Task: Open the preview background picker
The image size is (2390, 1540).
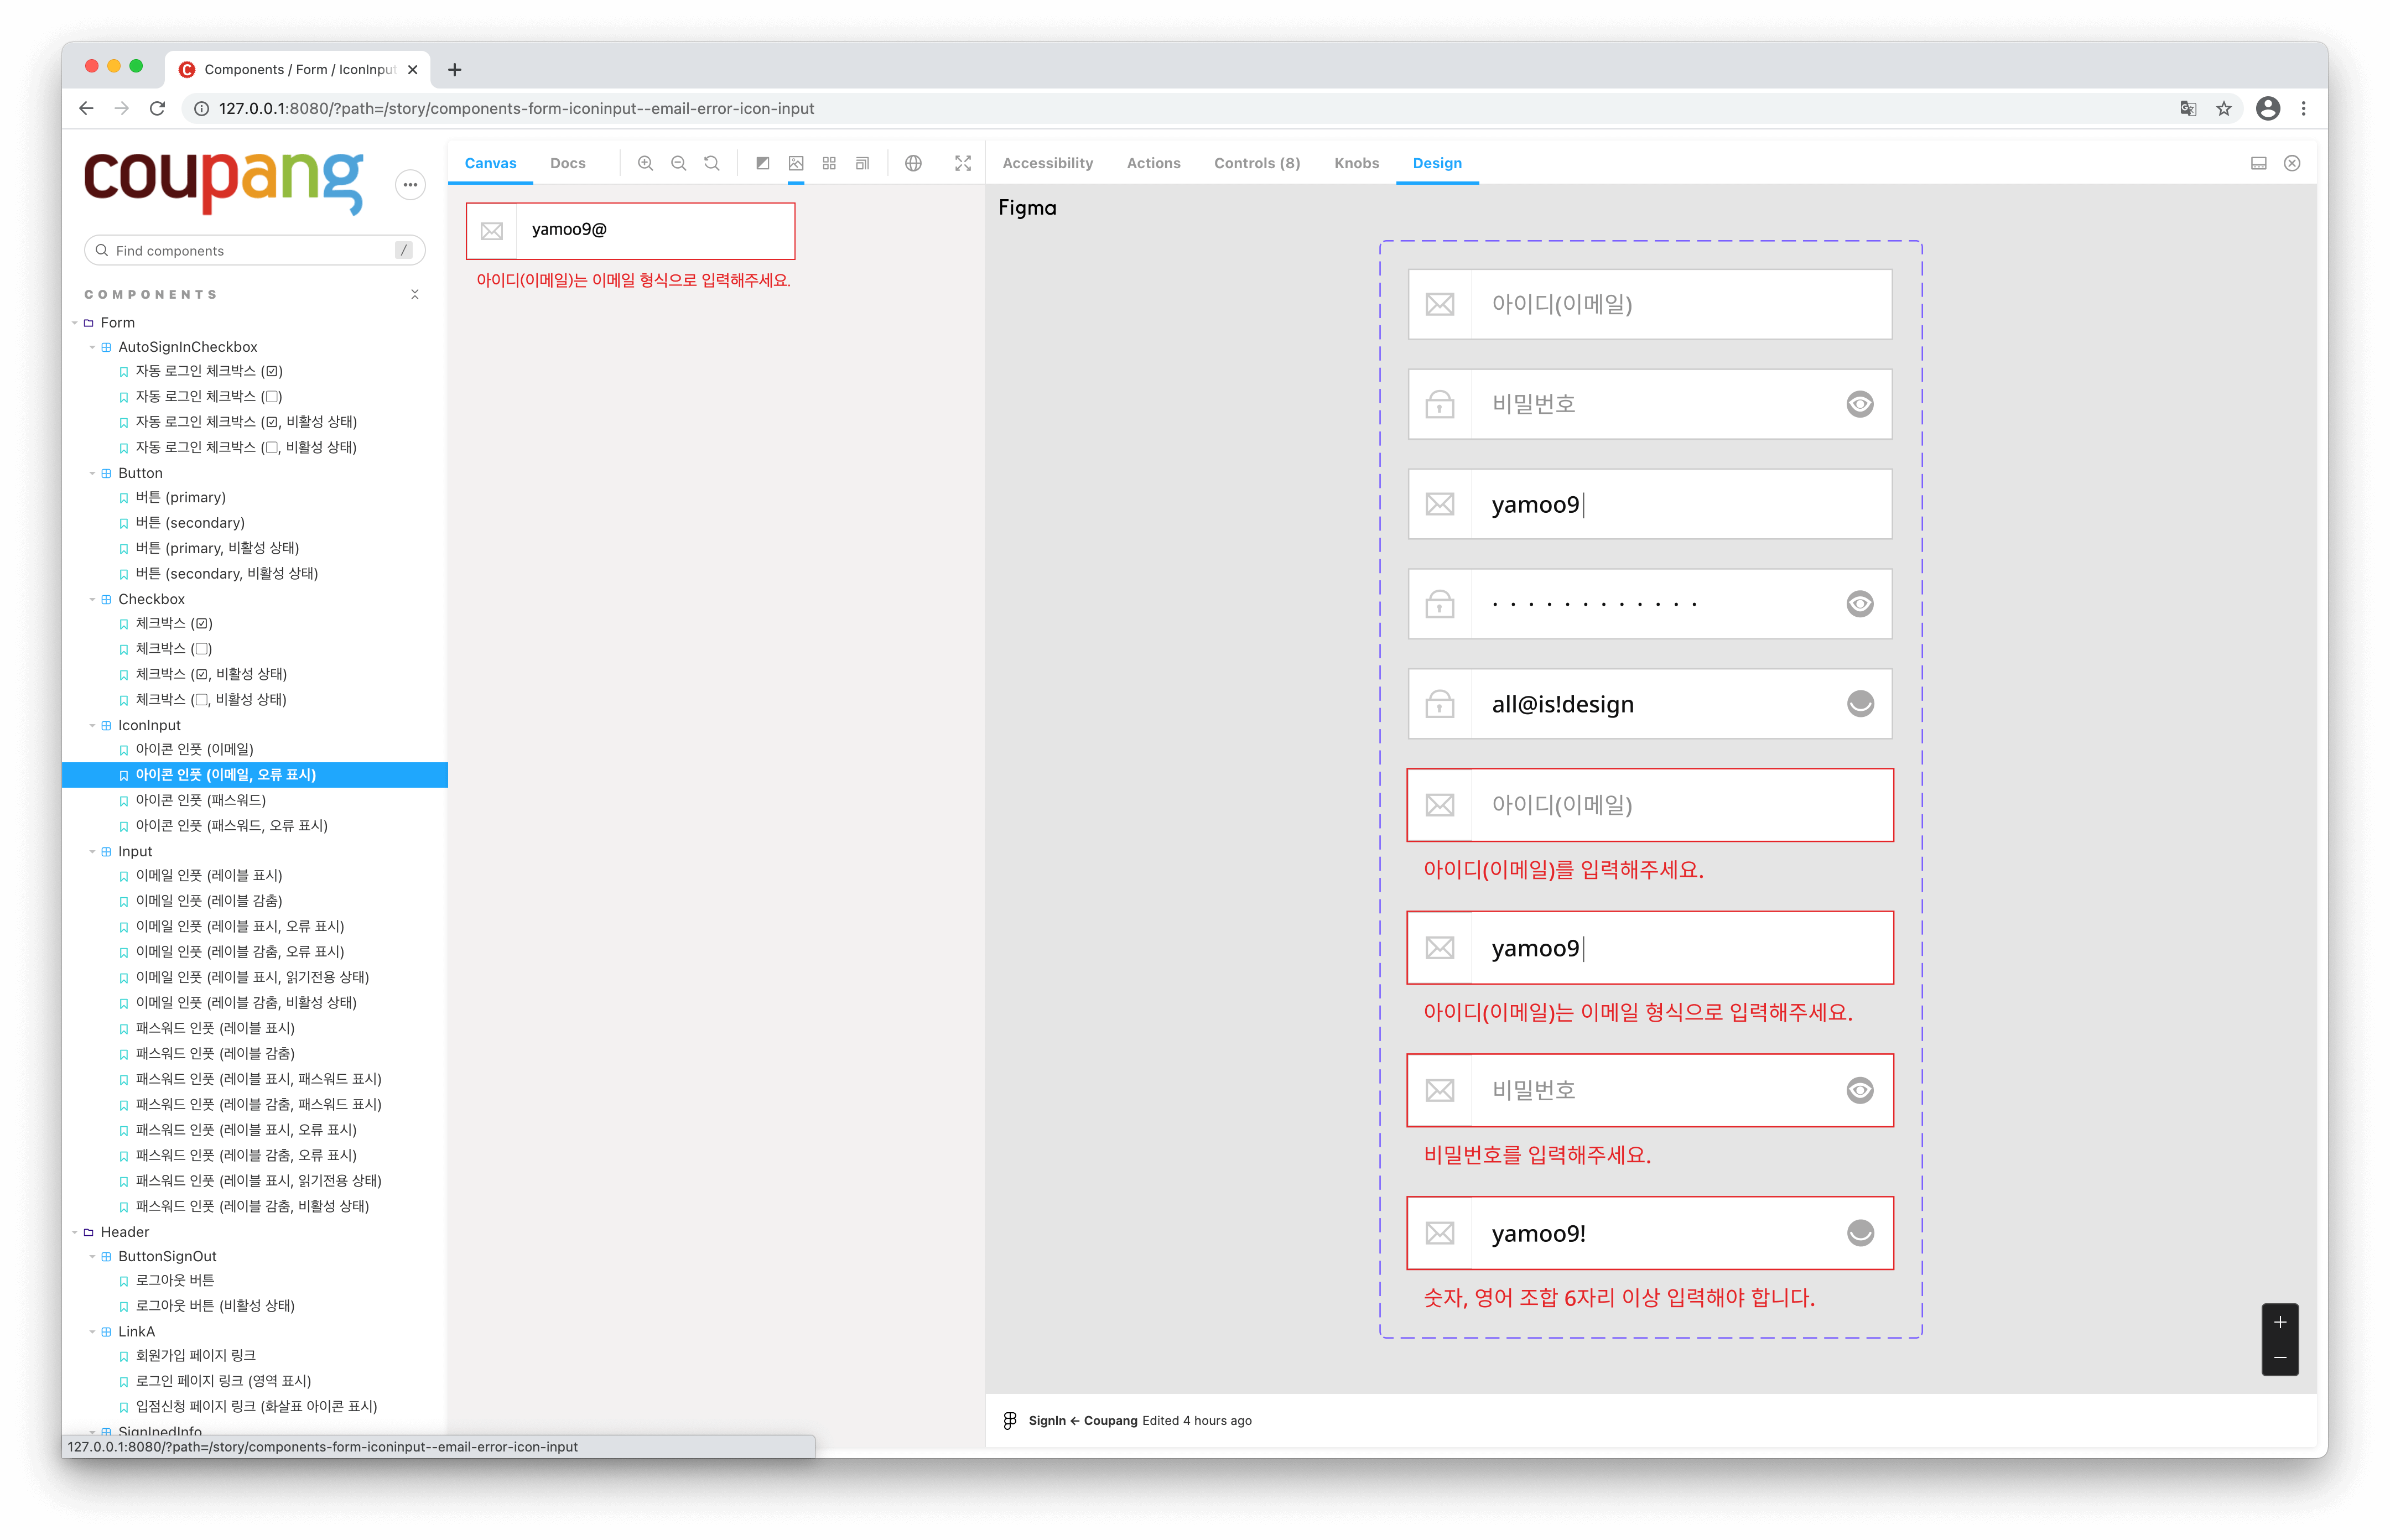Action: [x=796, y=163]
